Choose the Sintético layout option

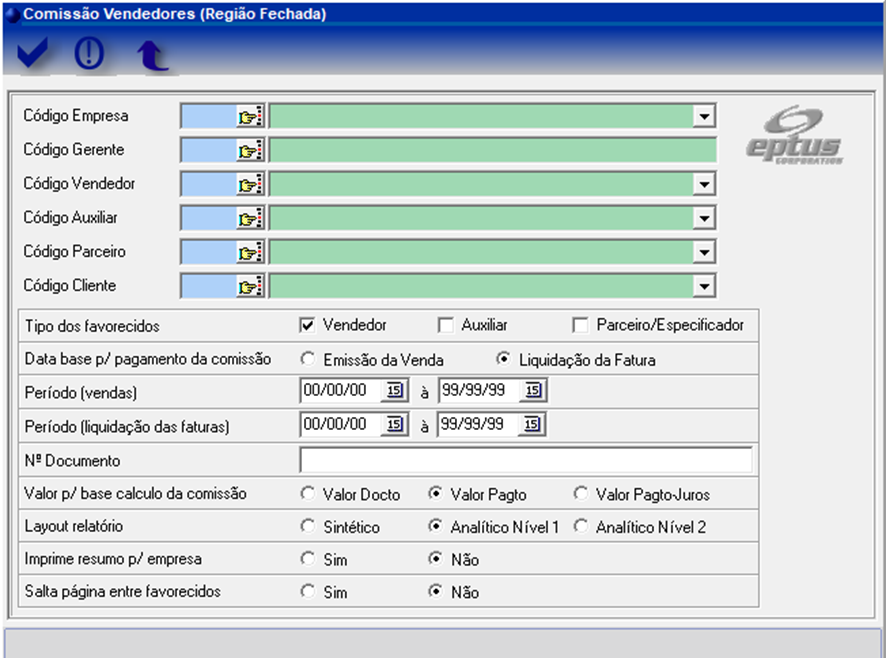click(308, 527)
